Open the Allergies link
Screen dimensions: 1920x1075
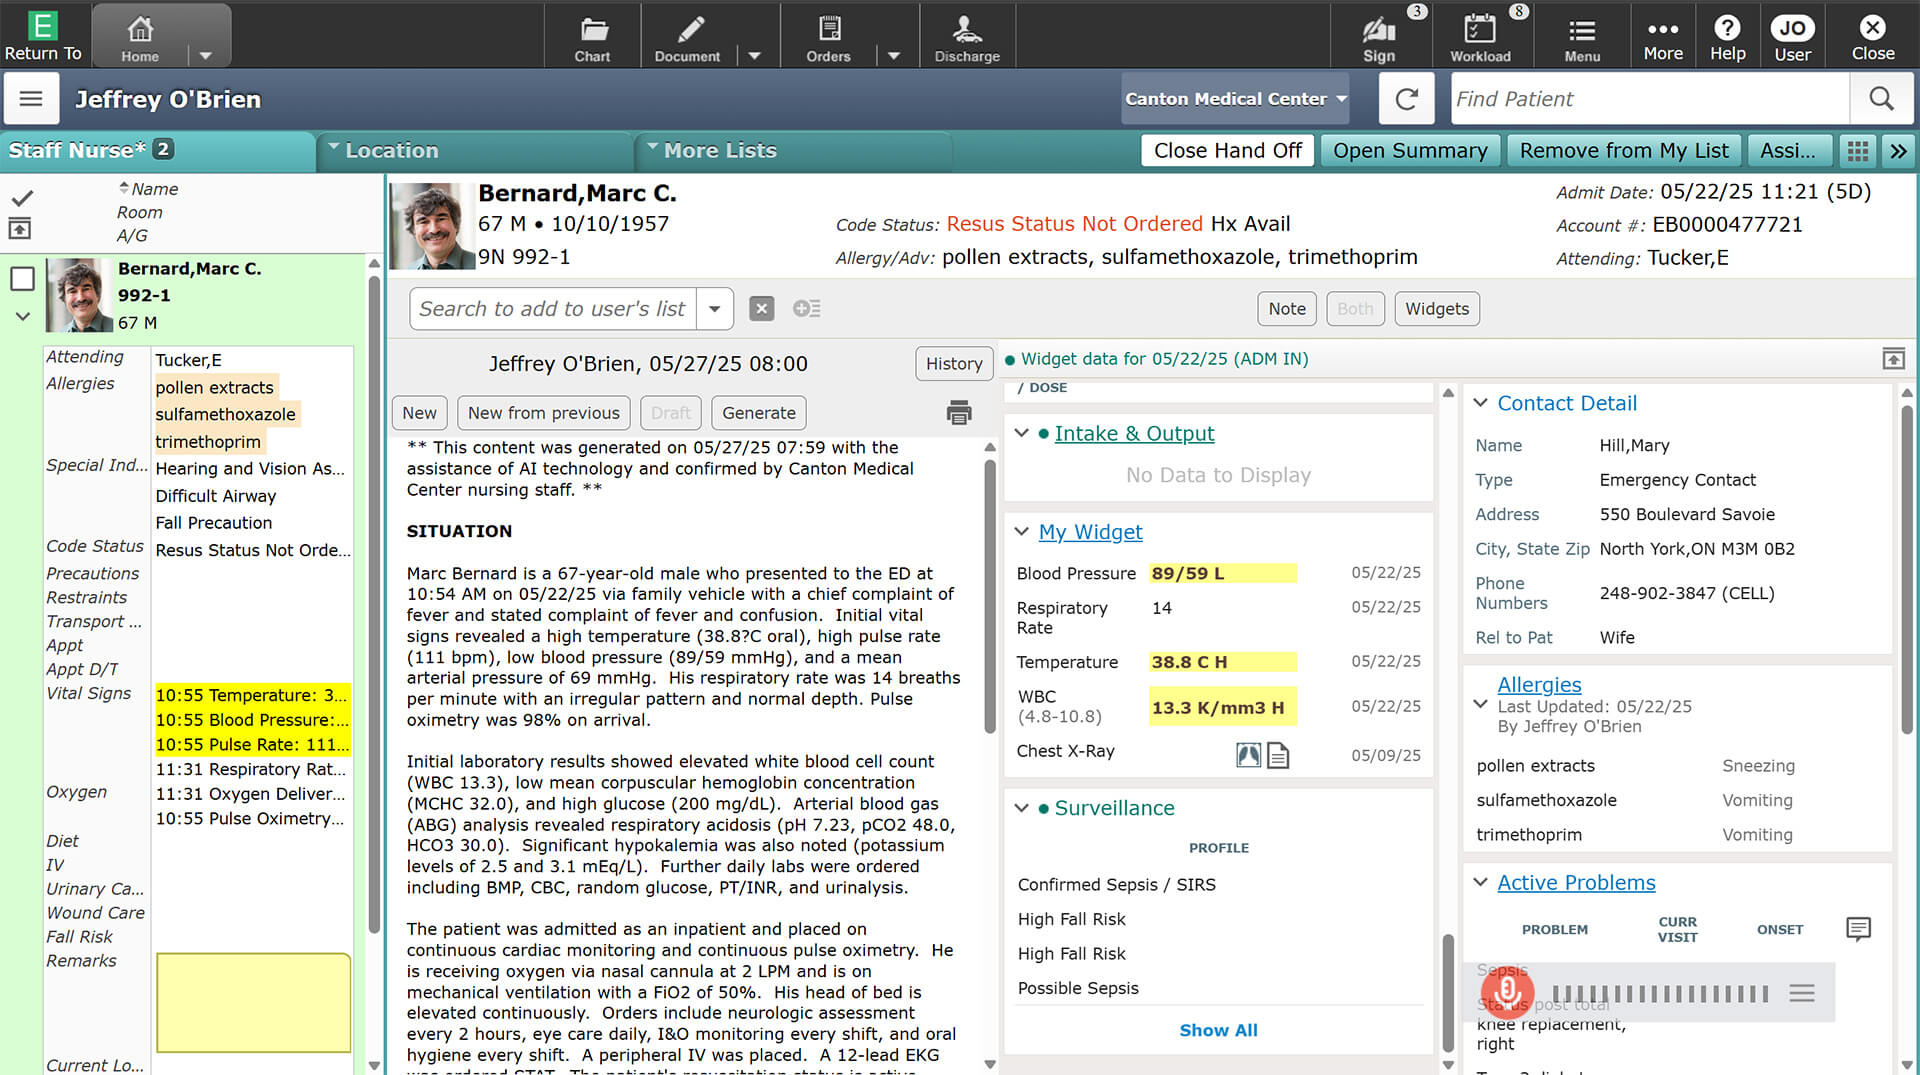1539,685
